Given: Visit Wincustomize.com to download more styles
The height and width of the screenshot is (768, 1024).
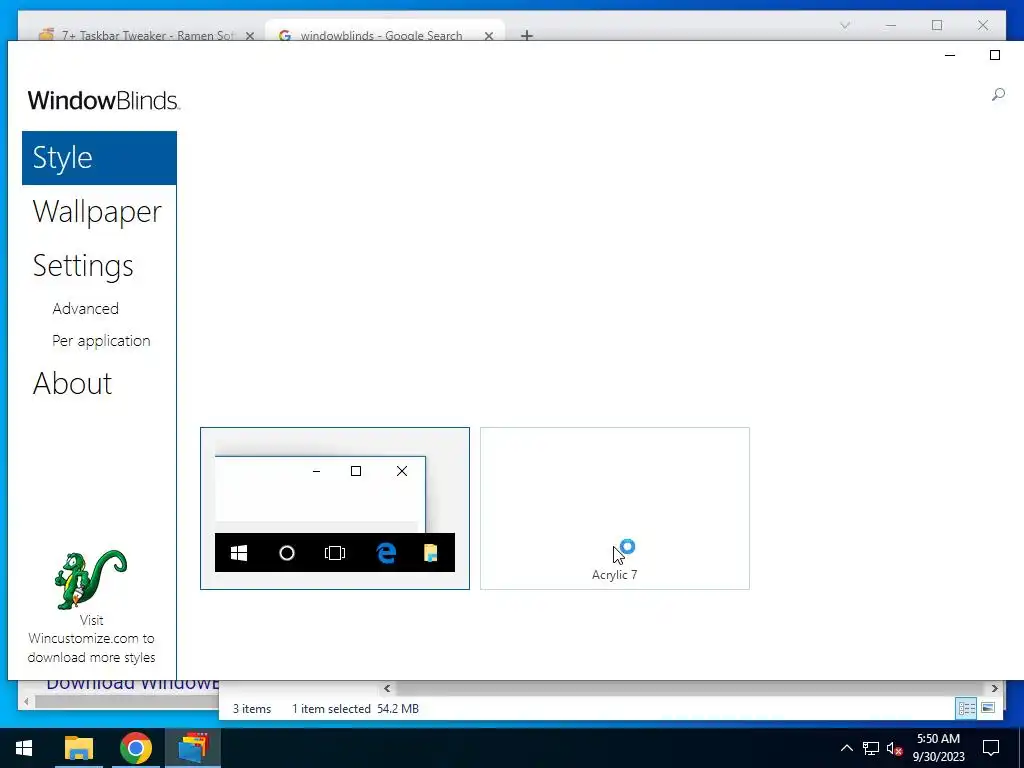Looking at the screenshot, I should [91, 639].
